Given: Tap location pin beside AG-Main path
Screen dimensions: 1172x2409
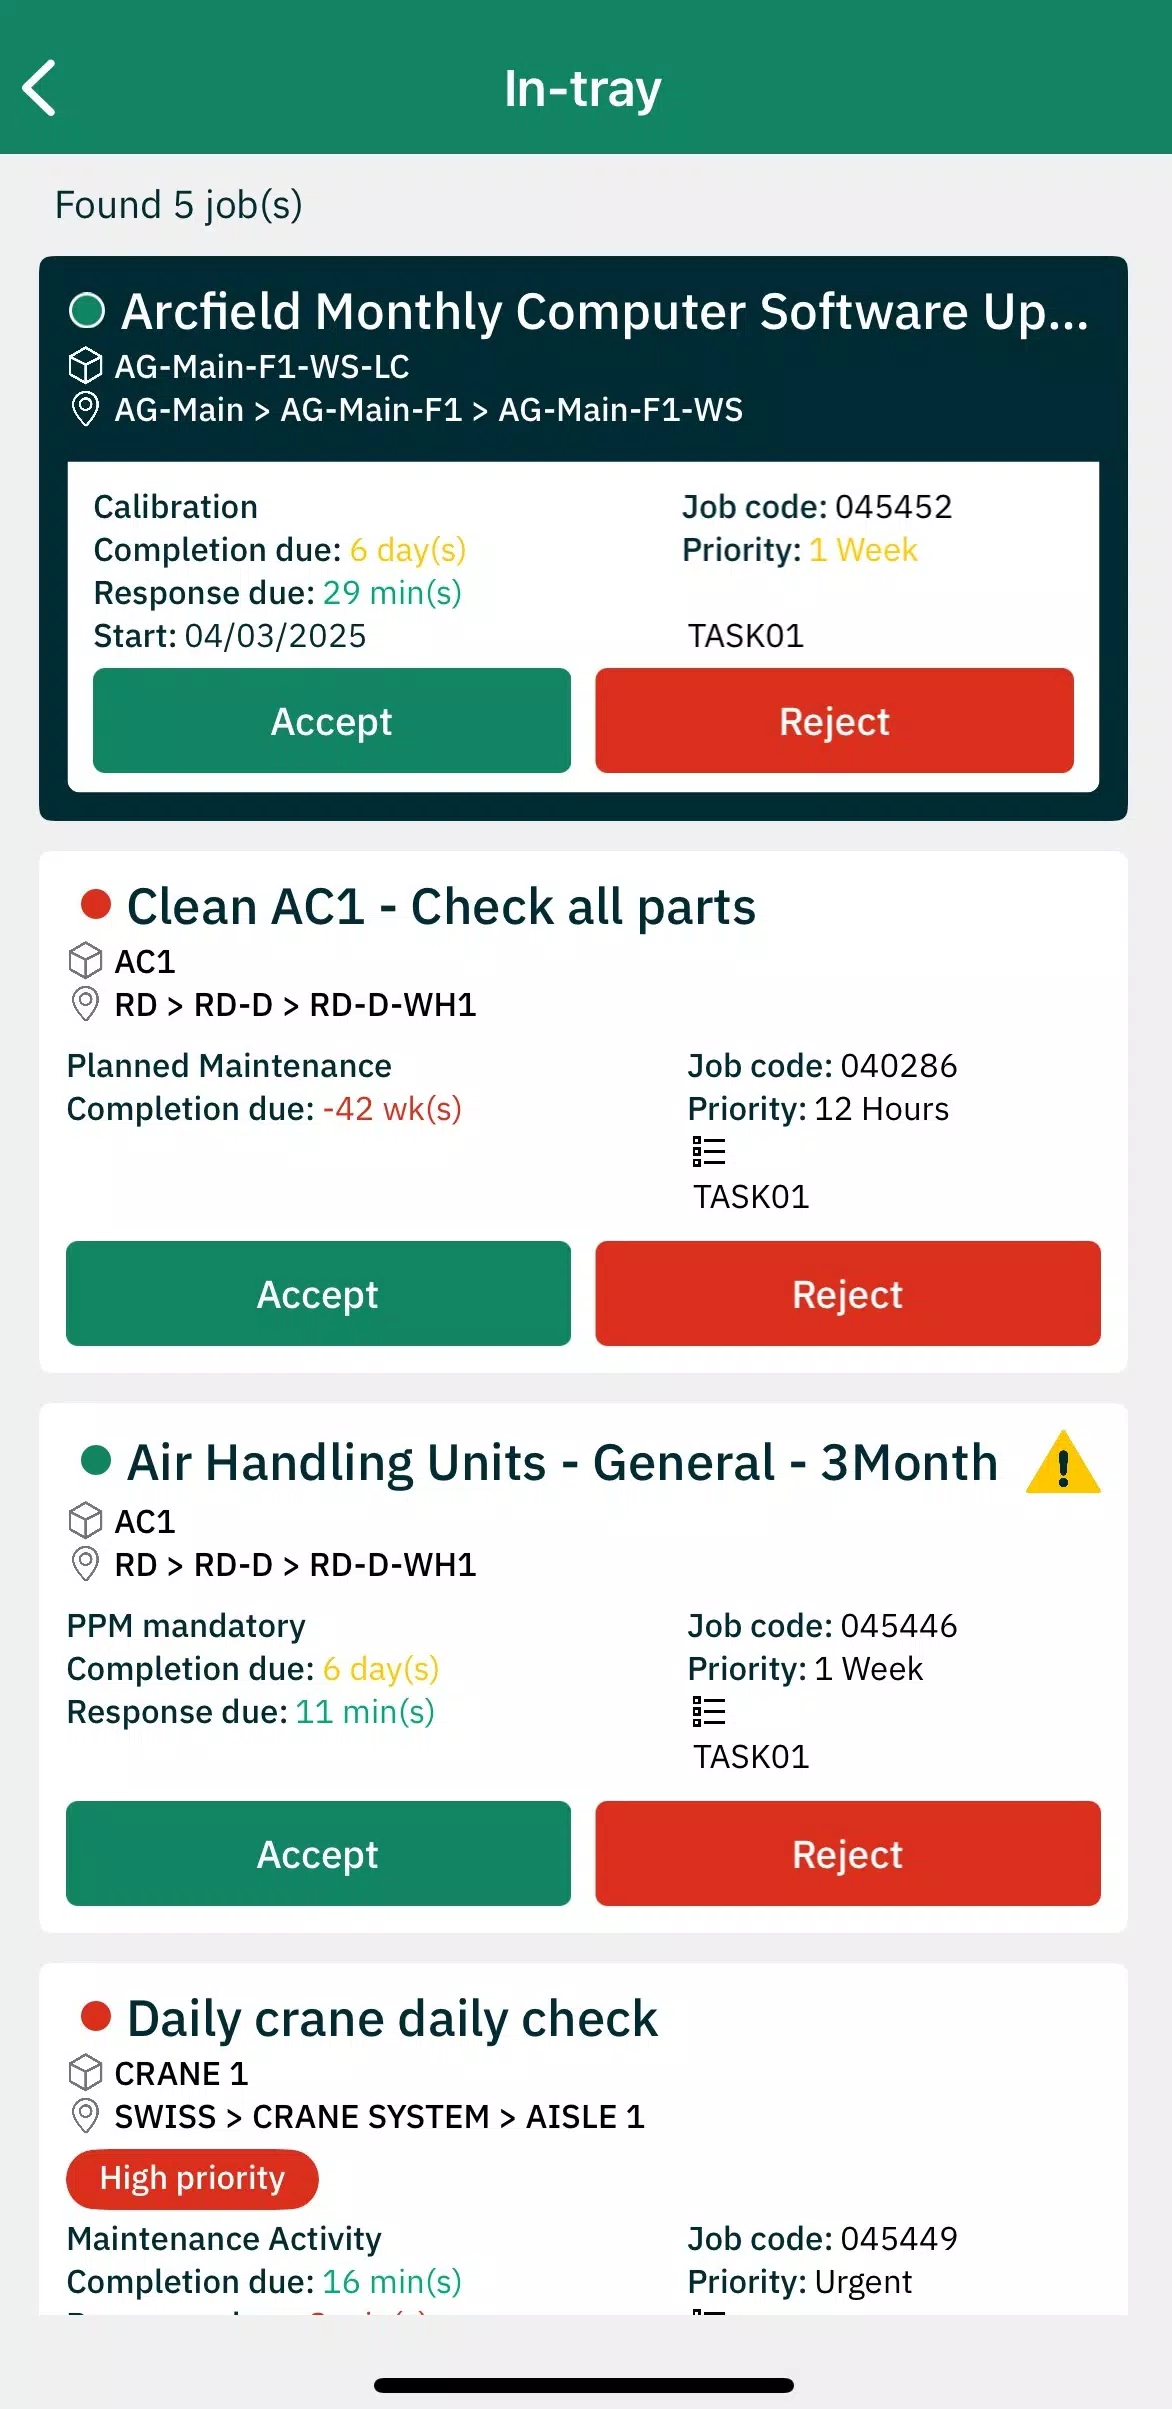Looking at the screenshot, I should 86,409.
